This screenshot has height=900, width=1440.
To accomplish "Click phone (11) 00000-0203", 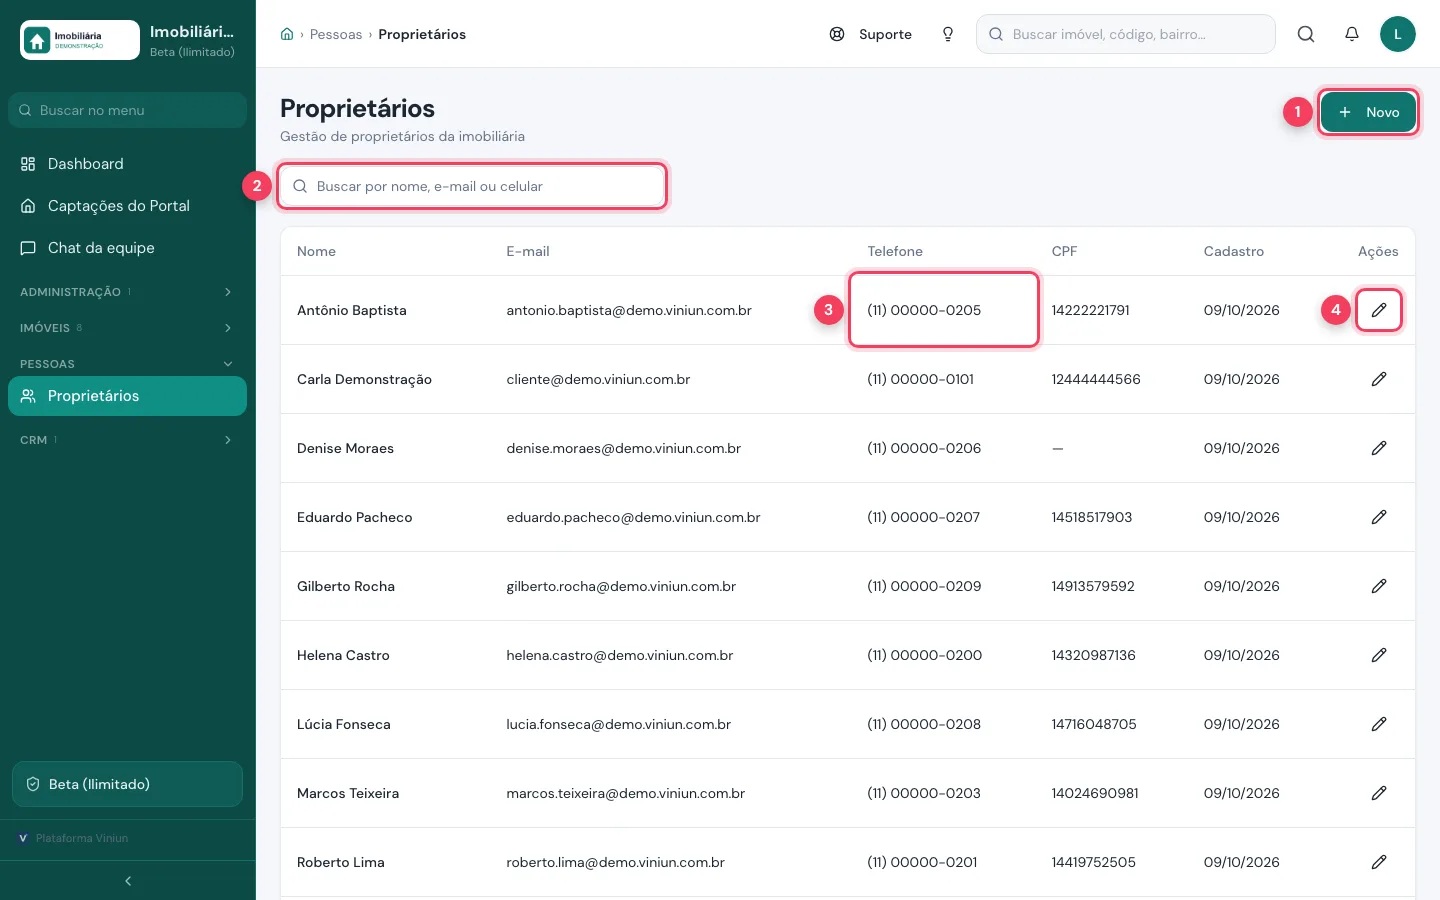I will 924,793.
